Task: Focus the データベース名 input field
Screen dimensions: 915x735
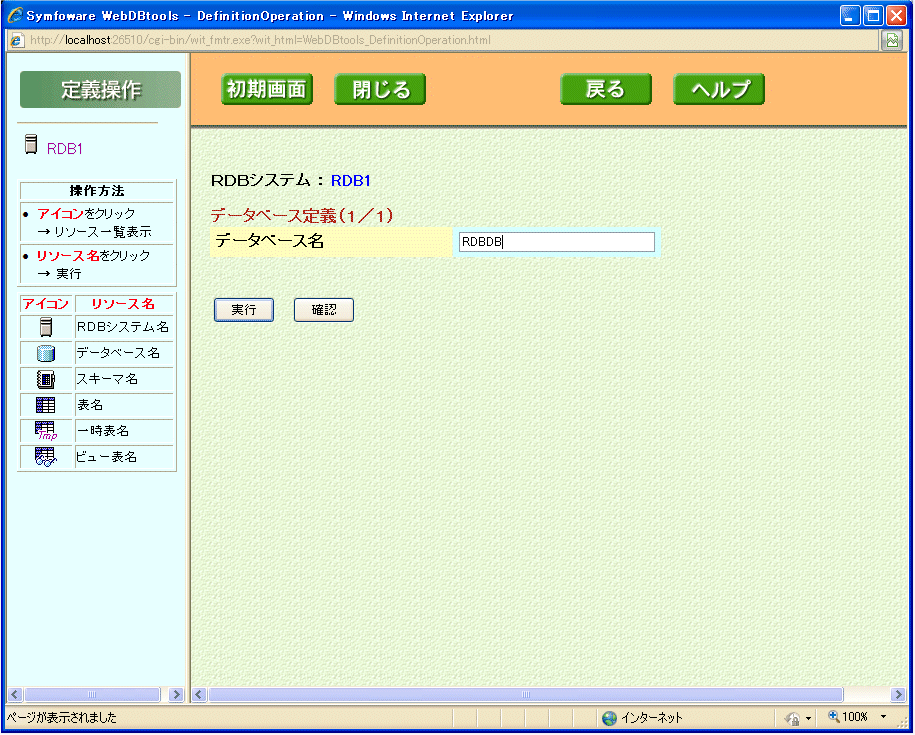Action: click(556, 242)
